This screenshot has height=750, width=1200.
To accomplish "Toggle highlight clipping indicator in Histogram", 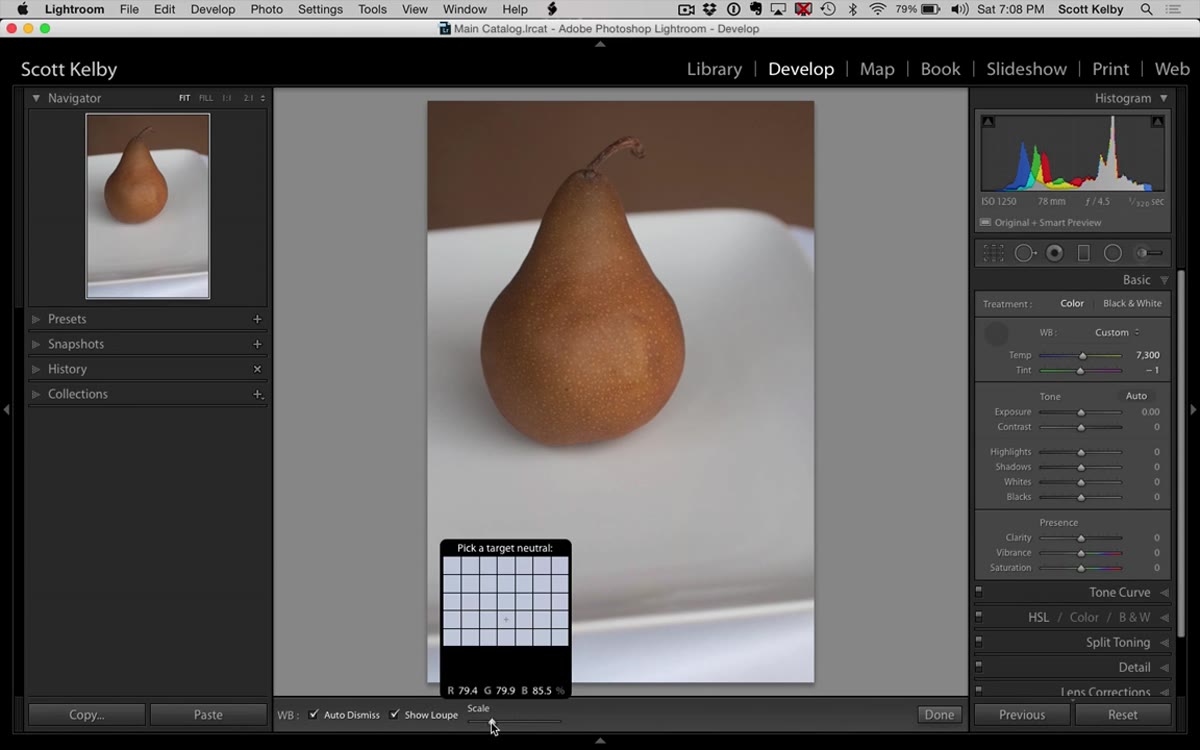I will coord(1157,122).
